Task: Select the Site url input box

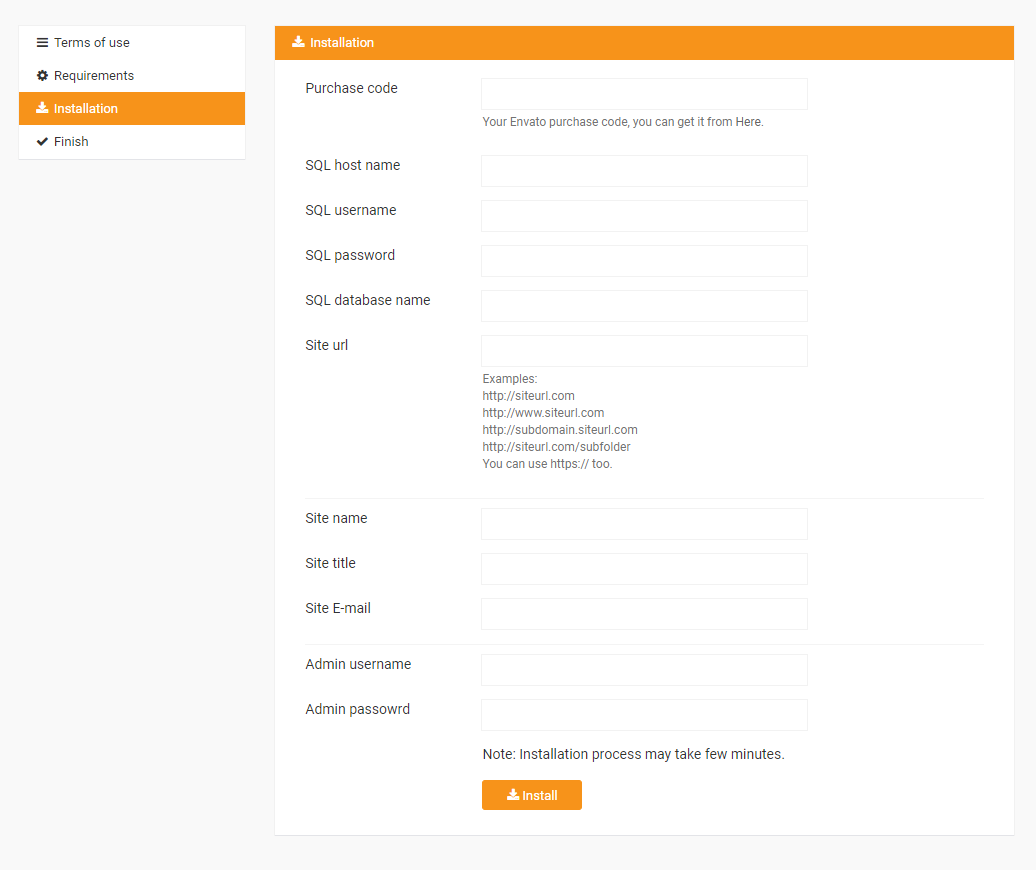Action: pos(644,351)
